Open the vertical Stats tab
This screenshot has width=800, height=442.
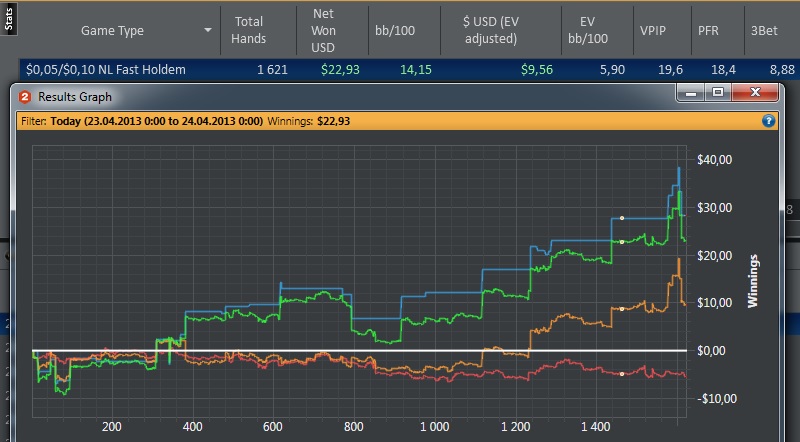coord(8,19)
